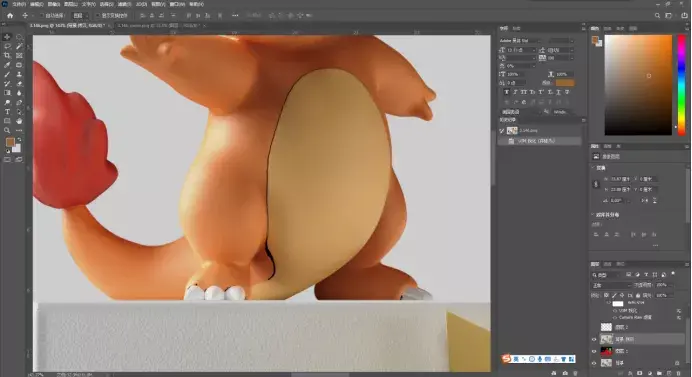Open the 图像 Image menu
Viewport: 692px width, 377px height.
pos(53,4)
